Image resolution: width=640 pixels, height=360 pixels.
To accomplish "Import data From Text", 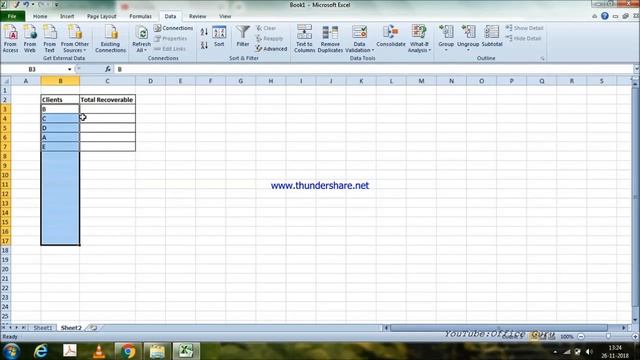I will (x=49, y=38).
